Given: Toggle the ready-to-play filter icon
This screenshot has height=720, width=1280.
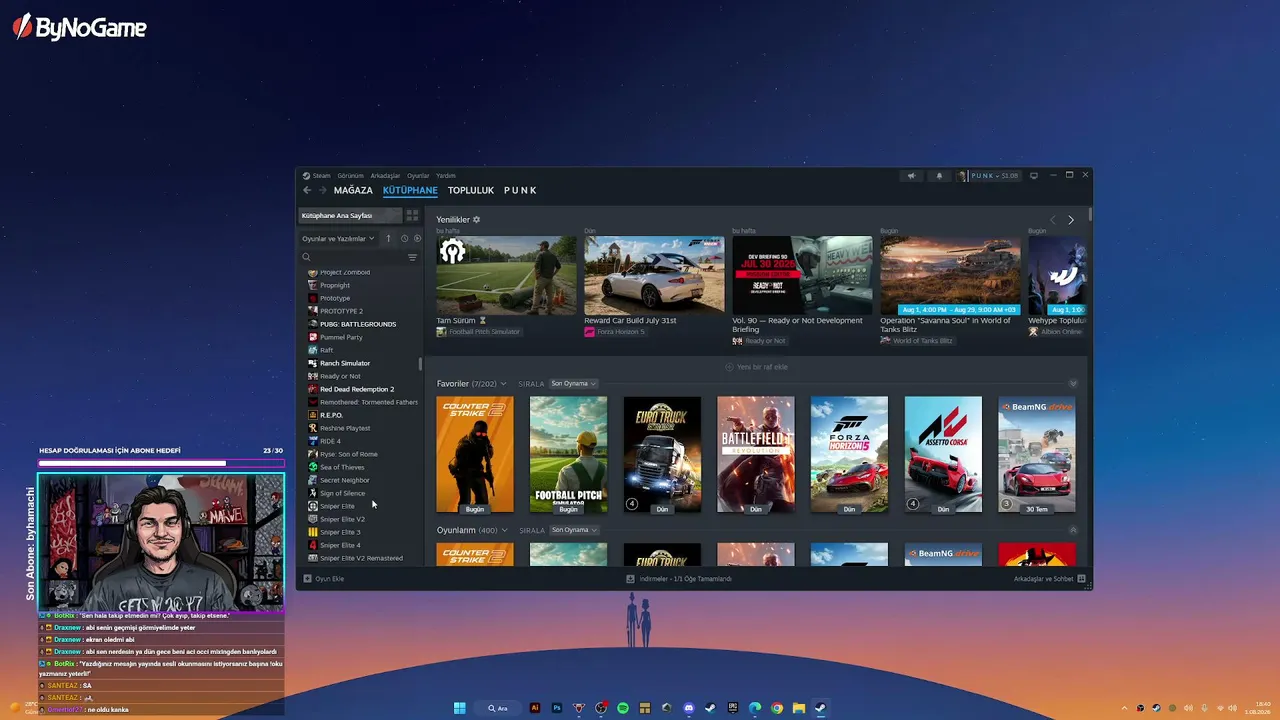Looking at the screenshot, I should [417, 238].
